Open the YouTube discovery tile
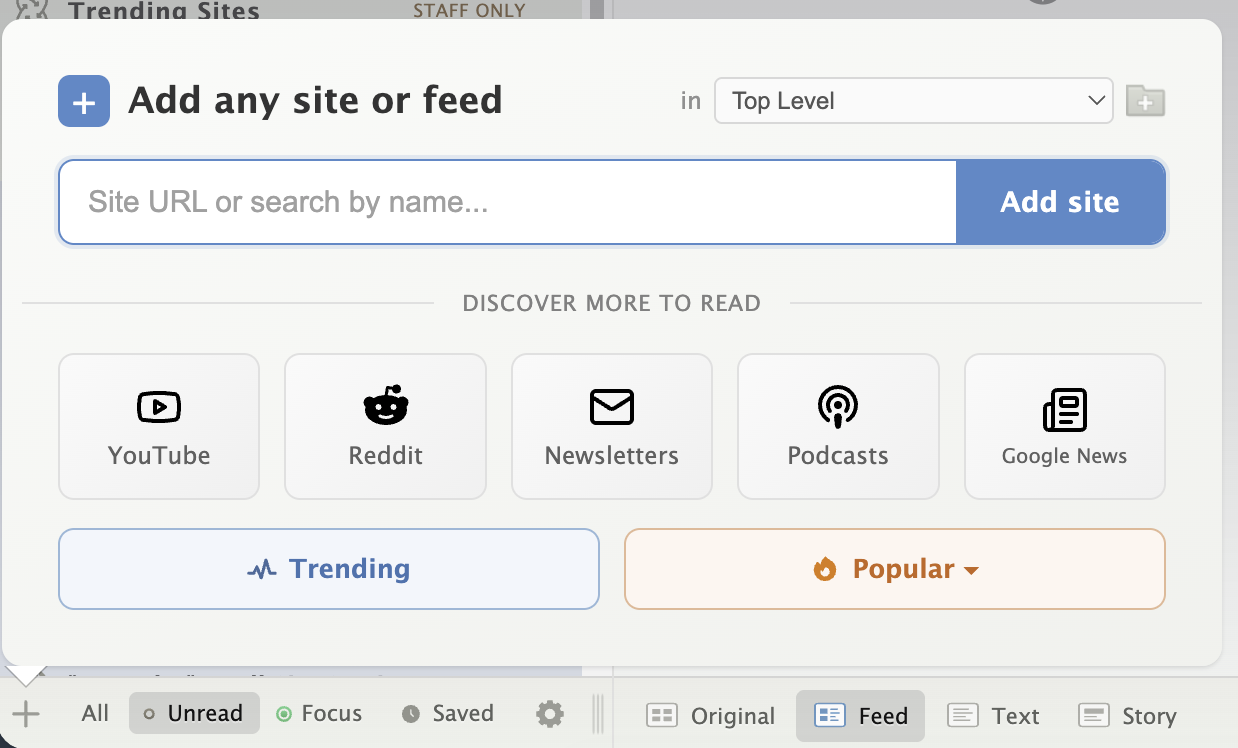The image size is (1238, 748). 159,426
